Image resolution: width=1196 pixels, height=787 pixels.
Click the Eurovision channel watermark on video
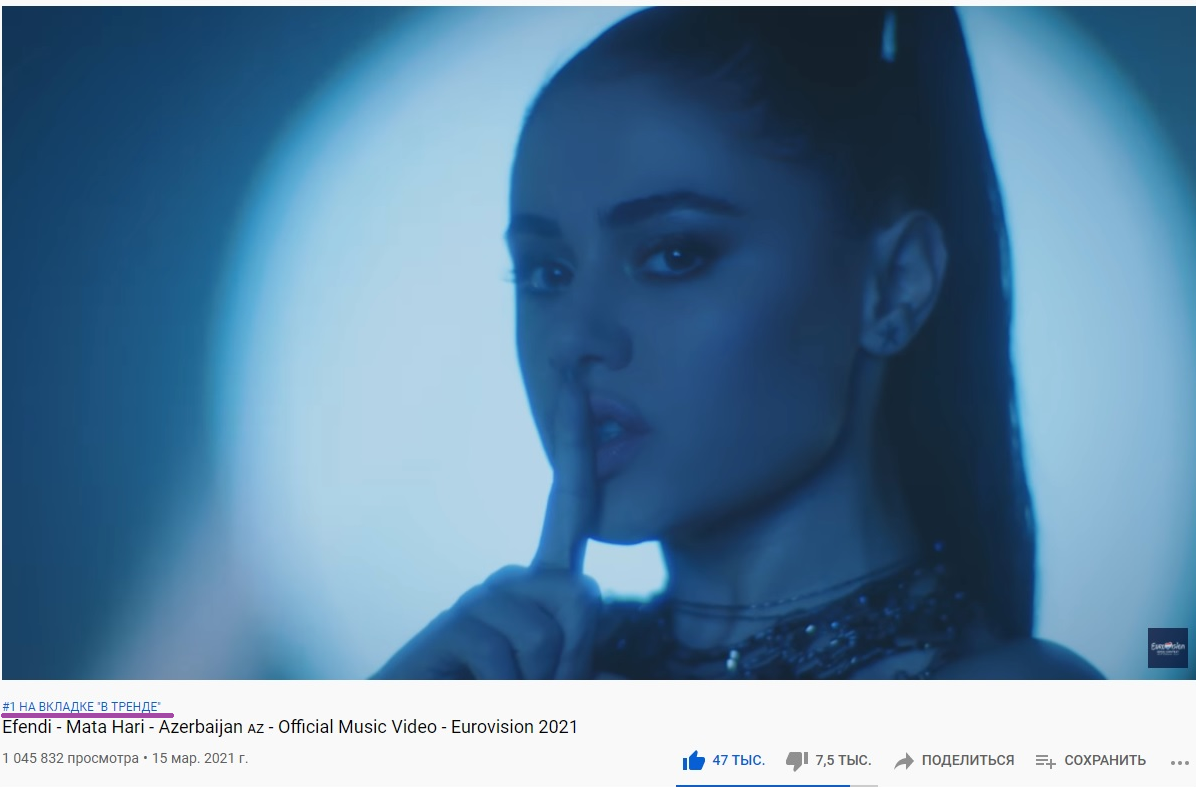coord(1168,647)
